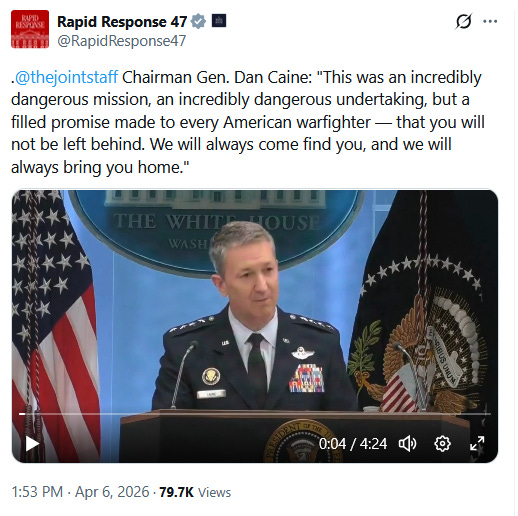Click the 0:04 / 4:24 time display
Screen dimensions: 518x516
353,444
